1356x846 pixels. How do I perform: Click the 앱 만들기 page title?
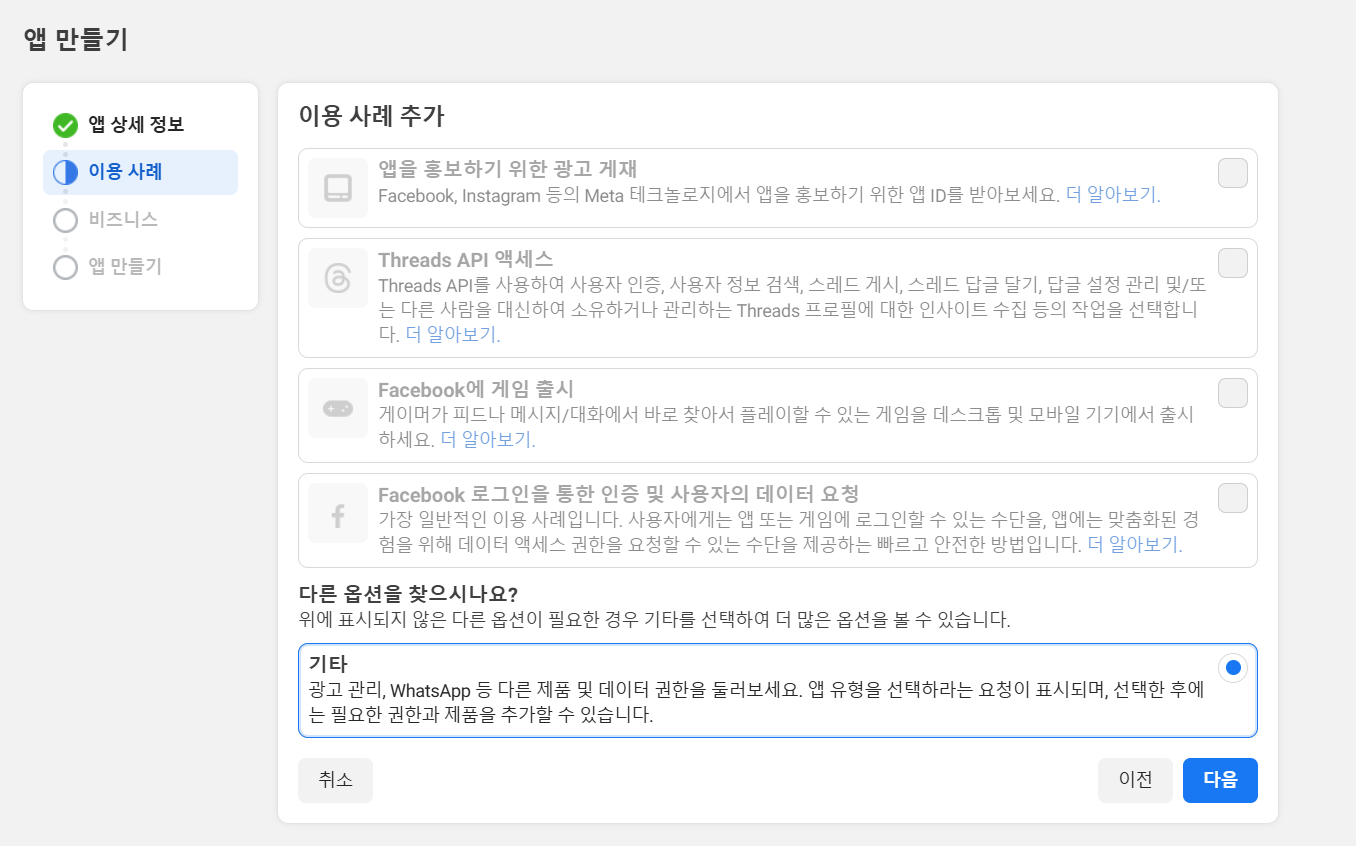[x=75, y=39]
